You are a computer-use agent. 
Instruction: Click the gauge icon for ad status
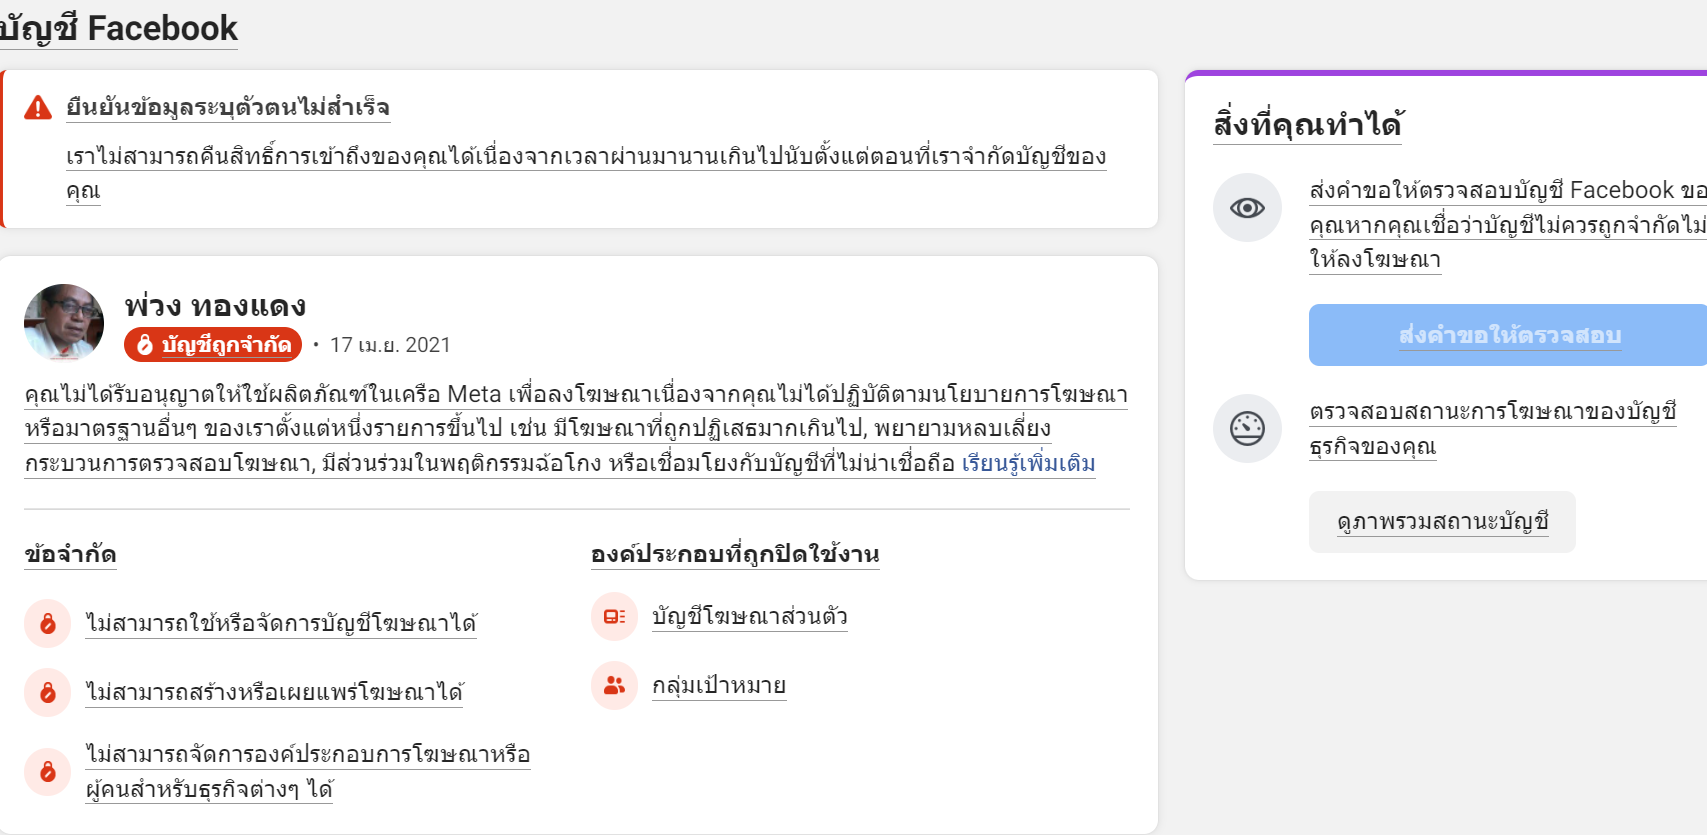(x=1247, y=429)
